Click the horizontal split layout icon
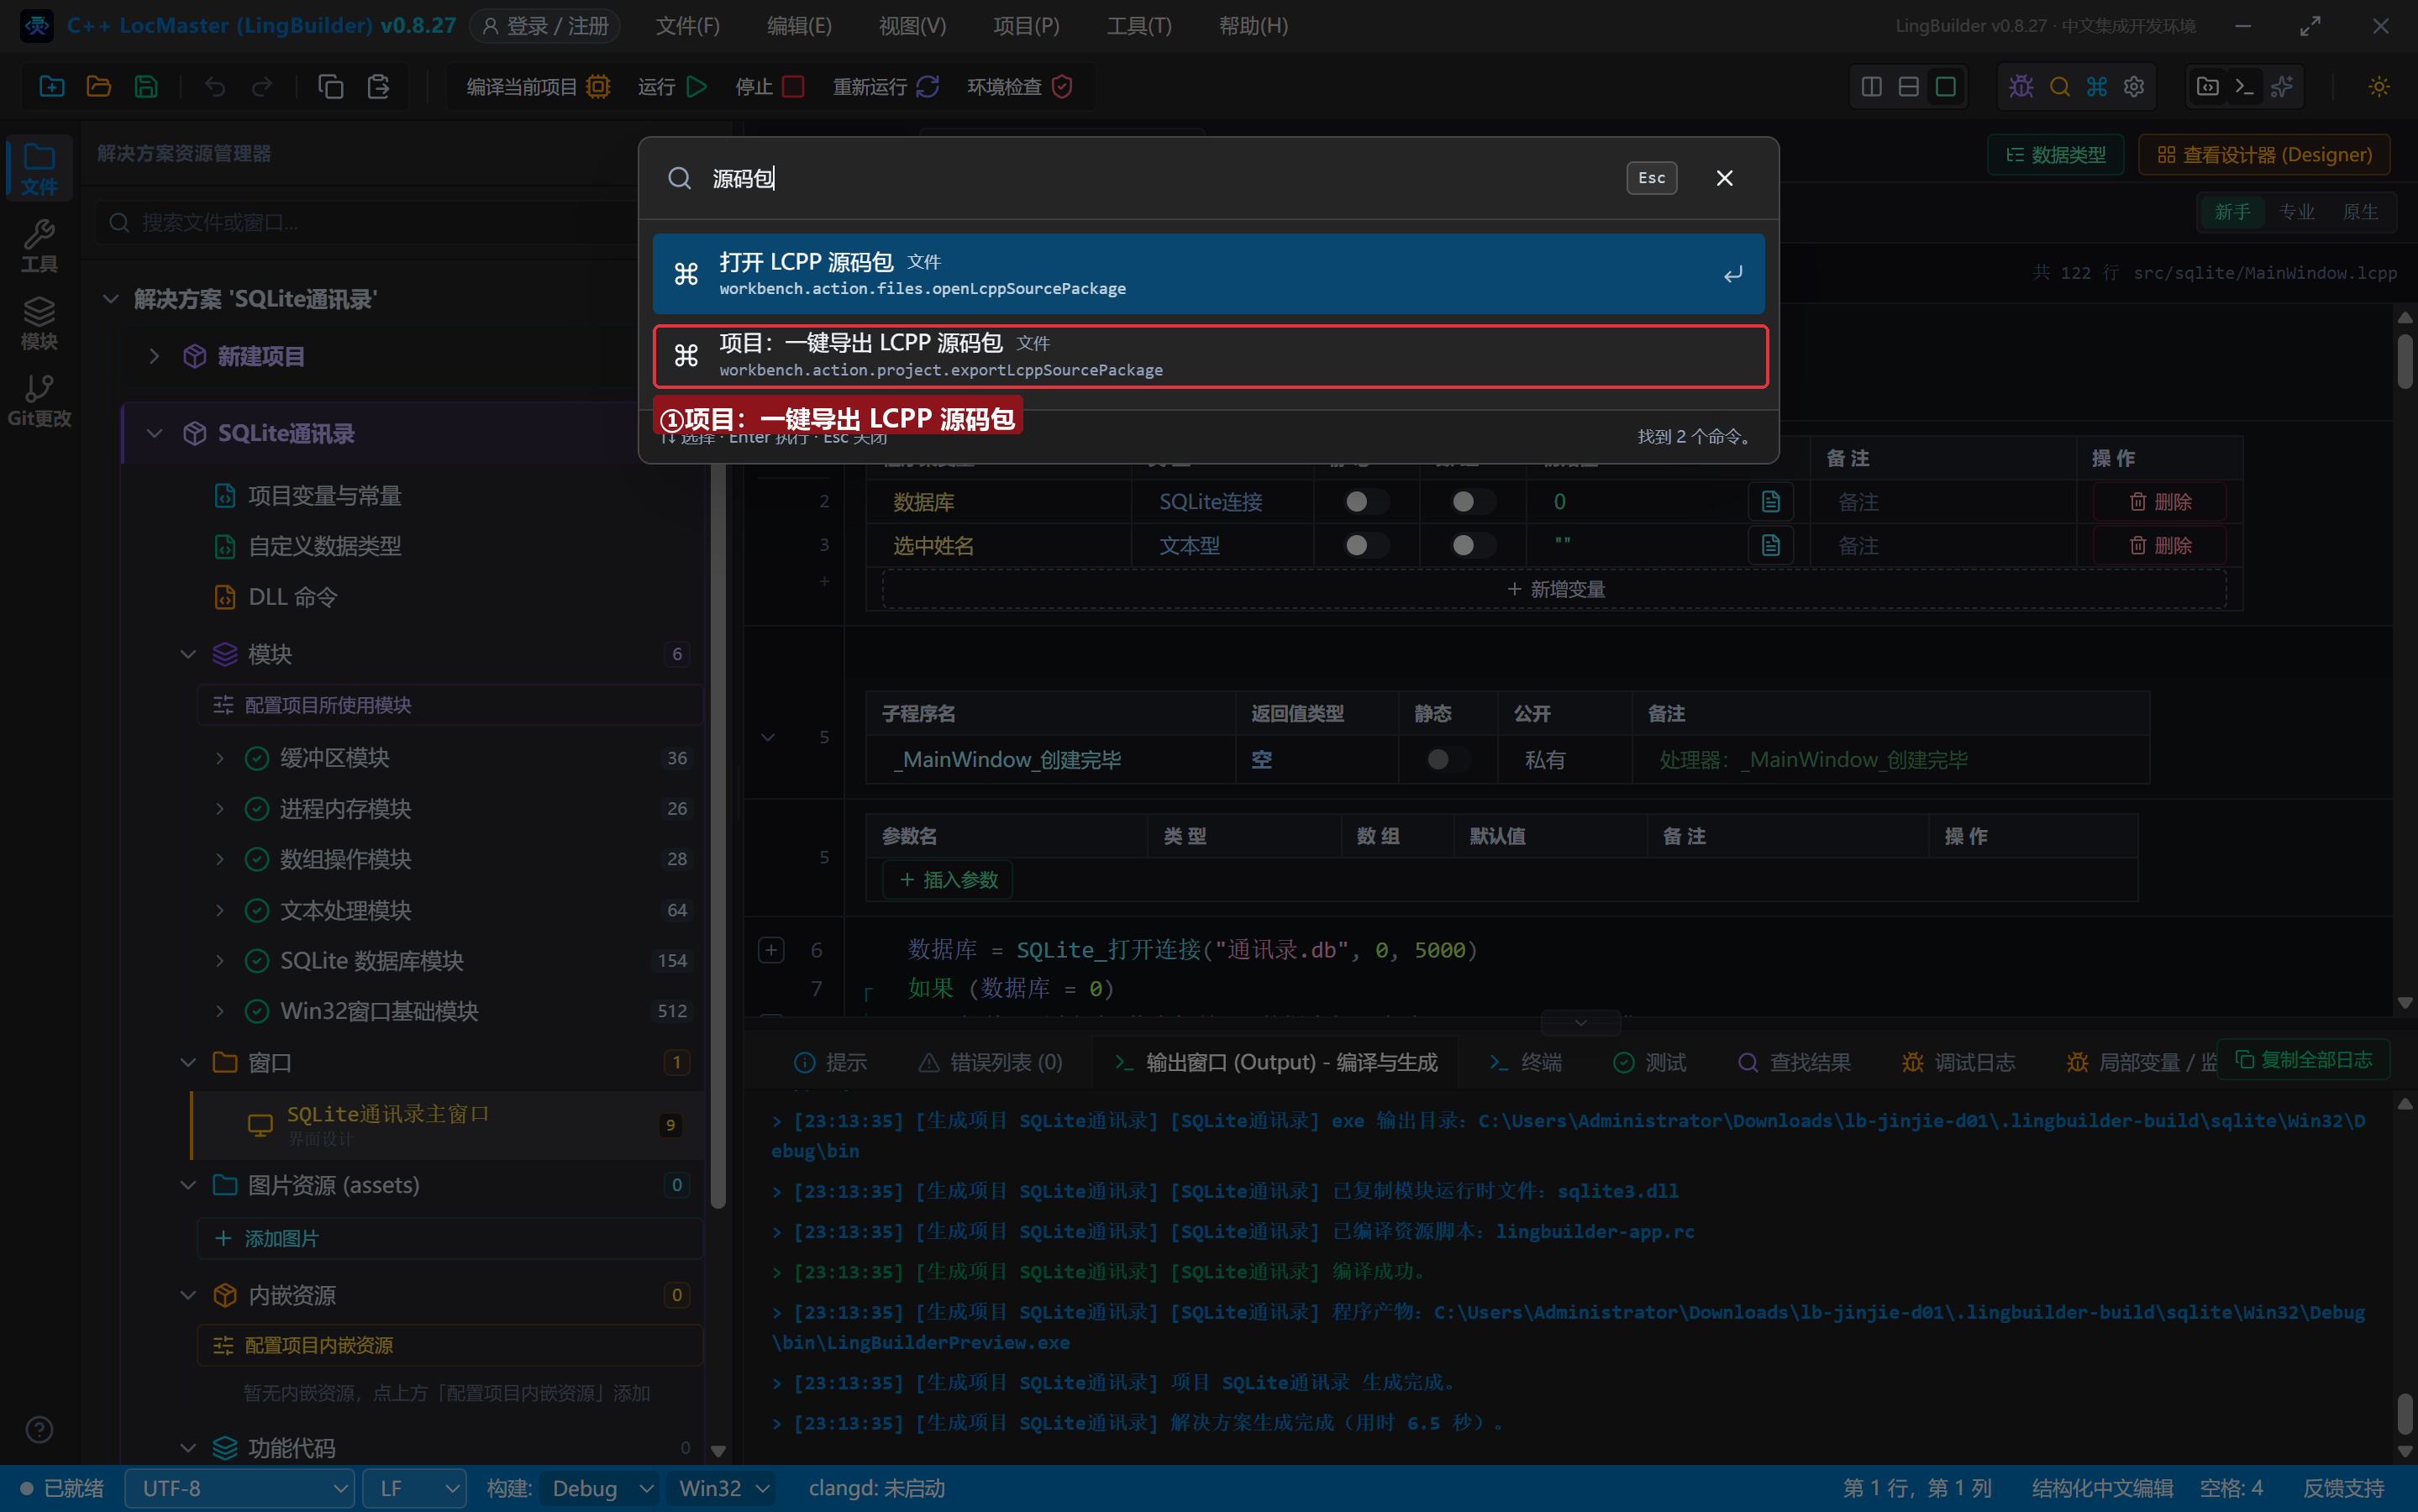This screenshot has height=1512, width=2418. [1908, 87]
